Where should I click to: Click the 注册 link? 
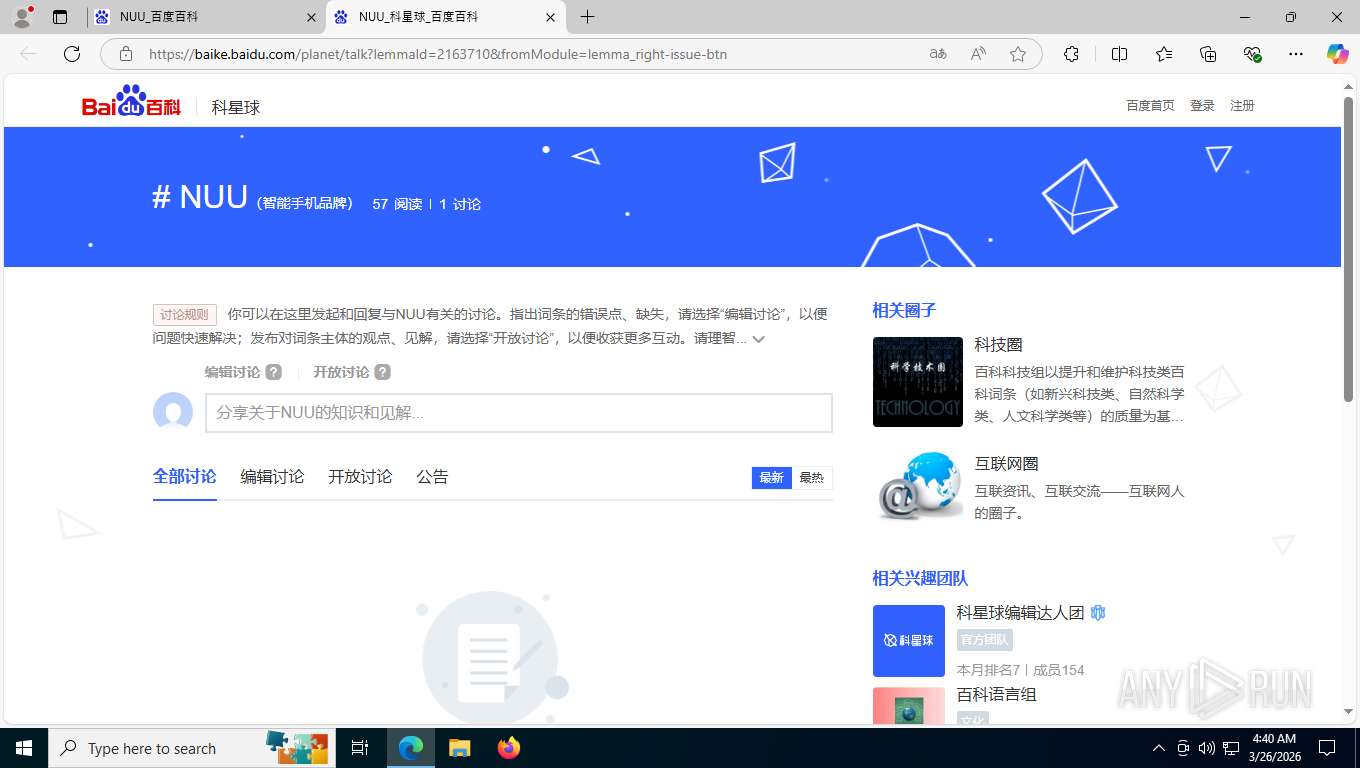(1242, 106)
